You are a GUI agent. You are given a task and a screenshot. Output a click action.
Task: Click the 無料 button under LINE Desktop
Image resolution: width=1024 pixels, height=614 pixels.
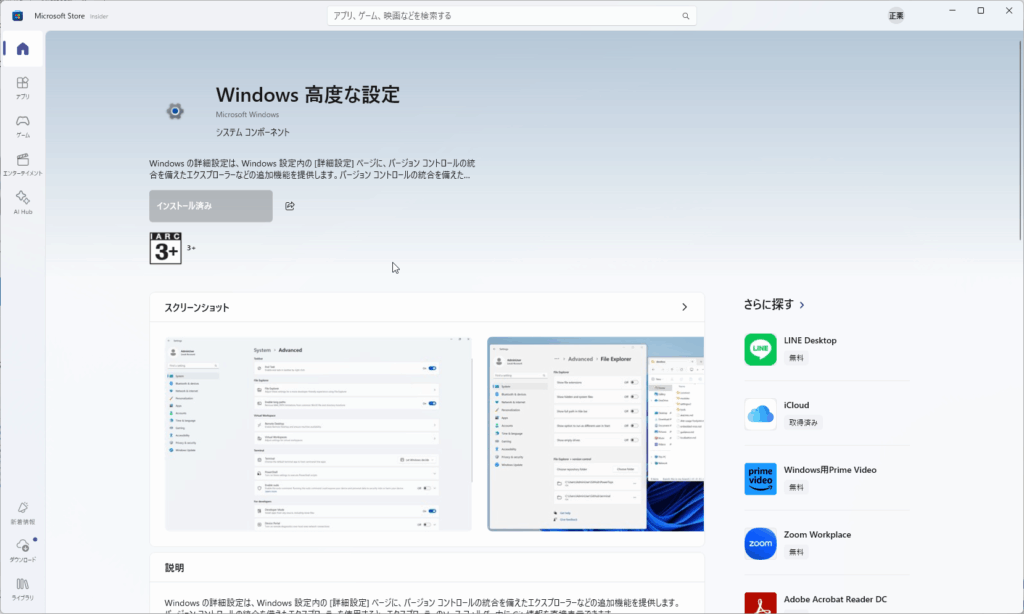[796, 358]
